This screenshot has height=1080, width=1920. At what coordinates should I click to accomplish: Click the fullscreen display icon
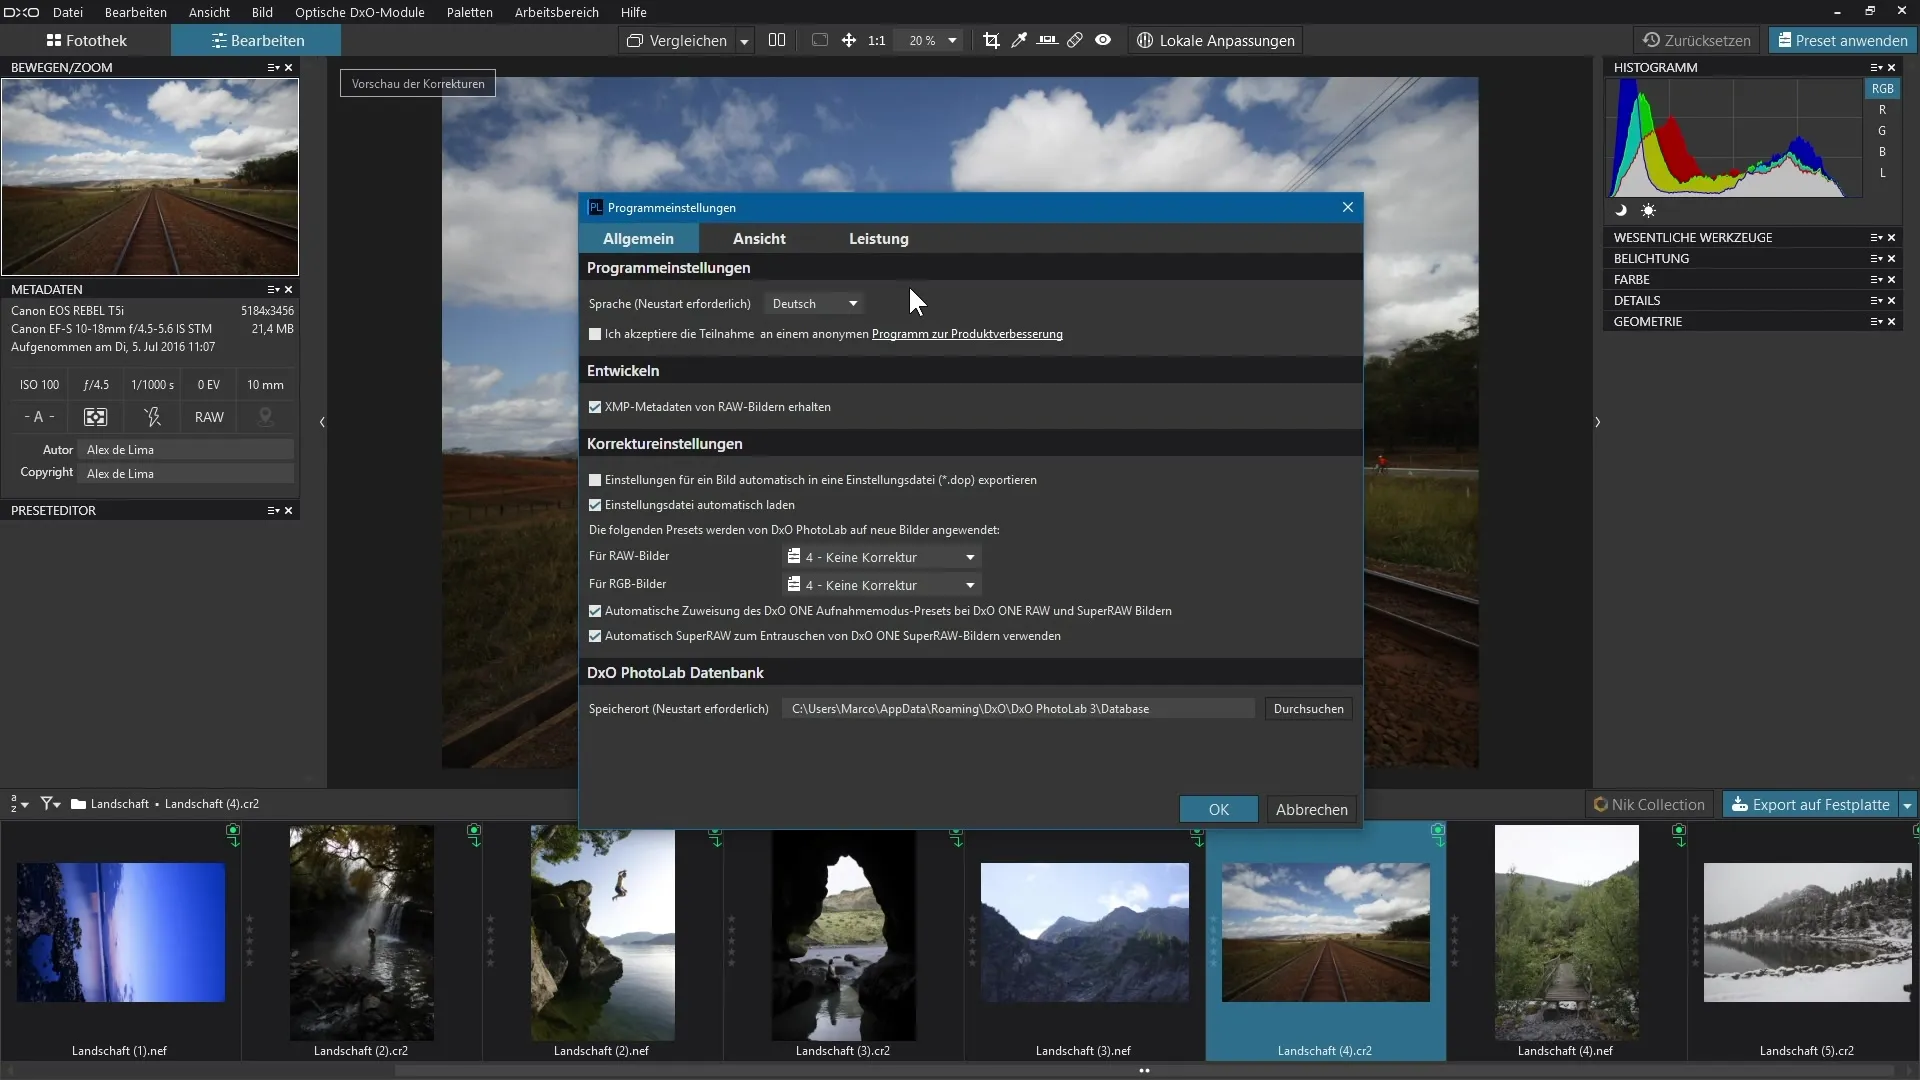[820, 40]
